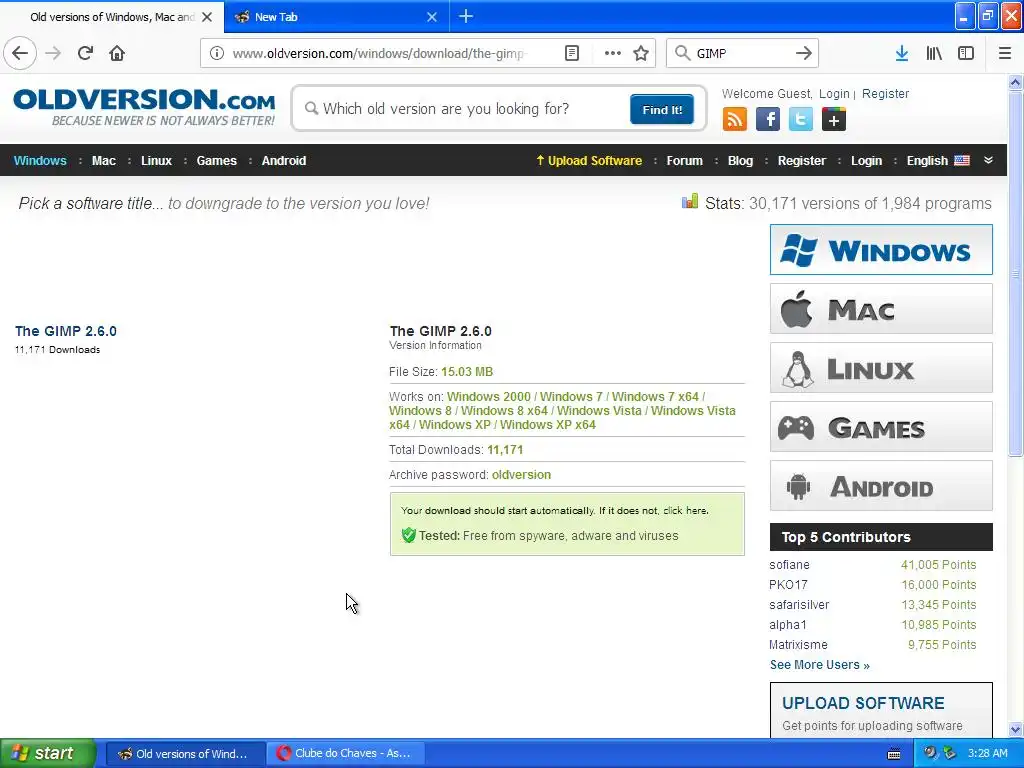
Task: Open the Android nav menu item
Action: click(x=283, y=161)
